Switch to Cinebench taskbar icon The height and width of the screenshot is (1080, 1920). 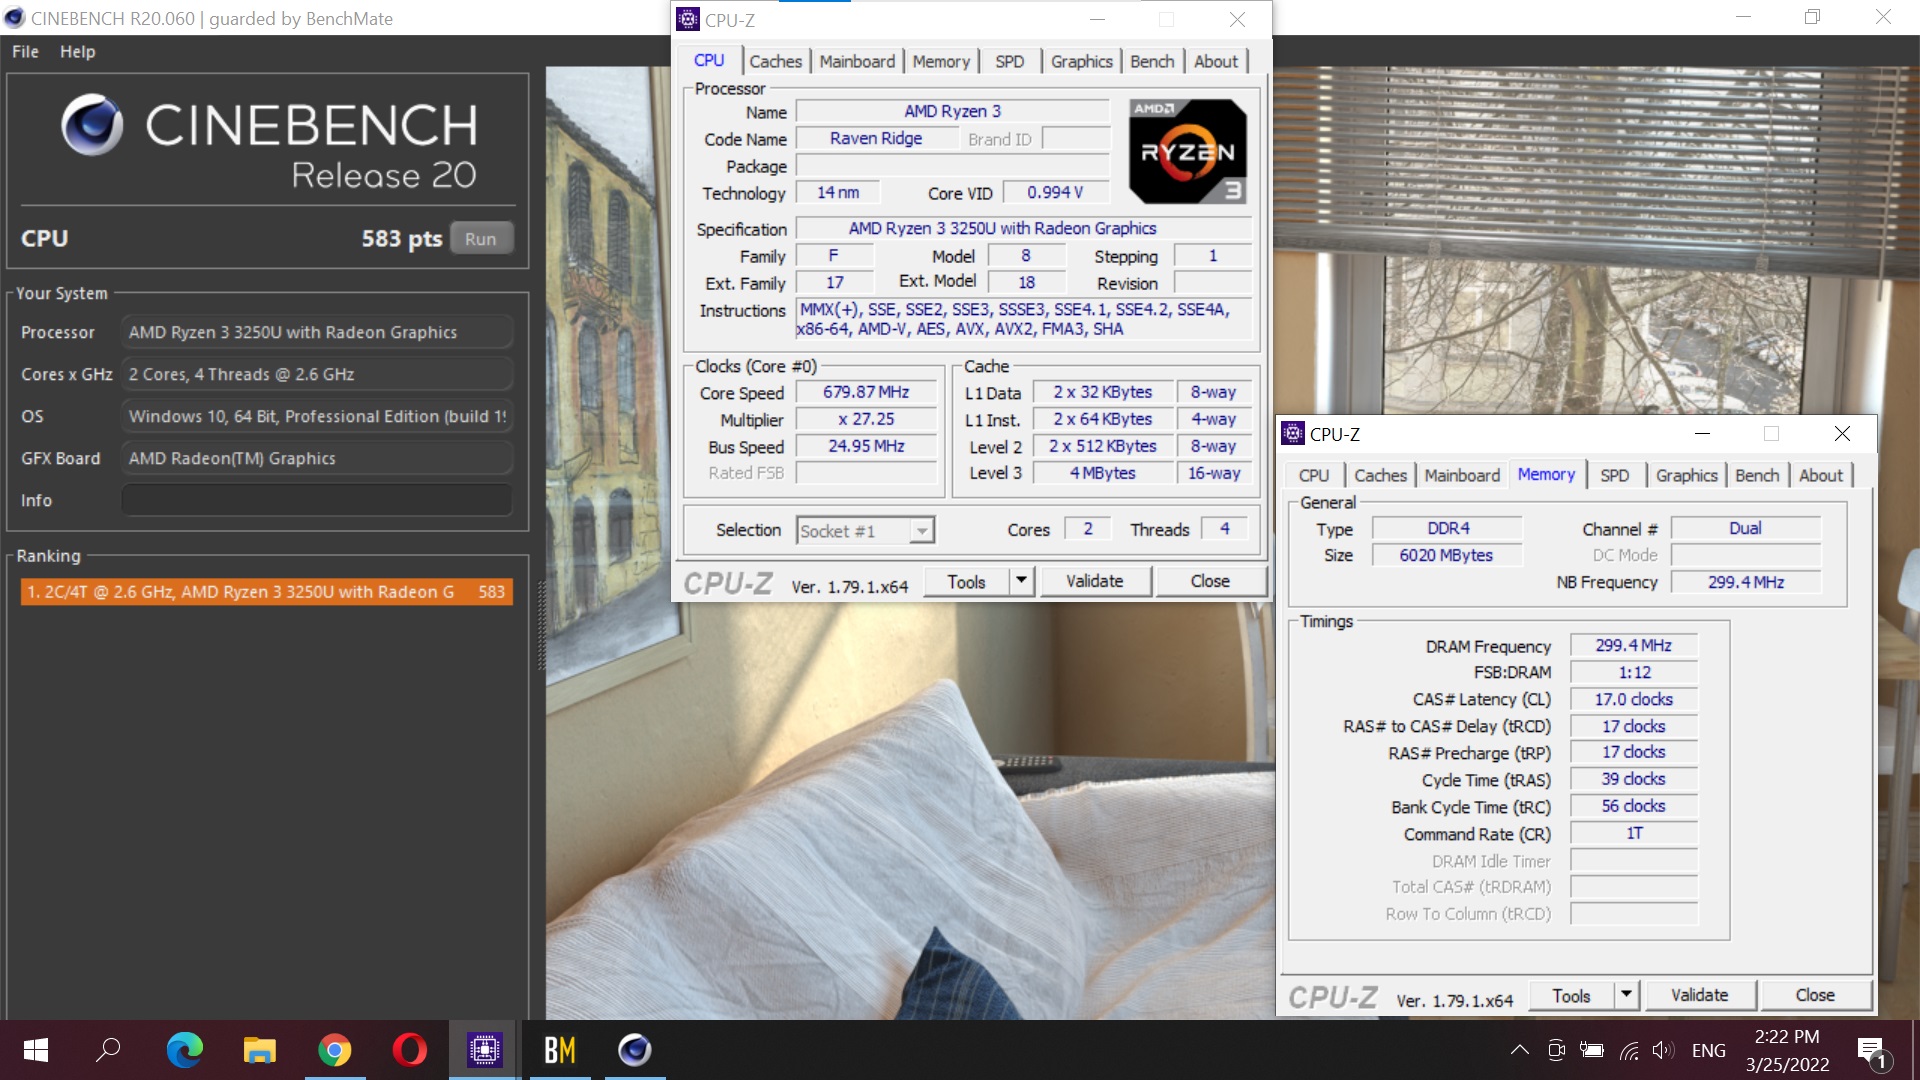[x=635, y=1050]
